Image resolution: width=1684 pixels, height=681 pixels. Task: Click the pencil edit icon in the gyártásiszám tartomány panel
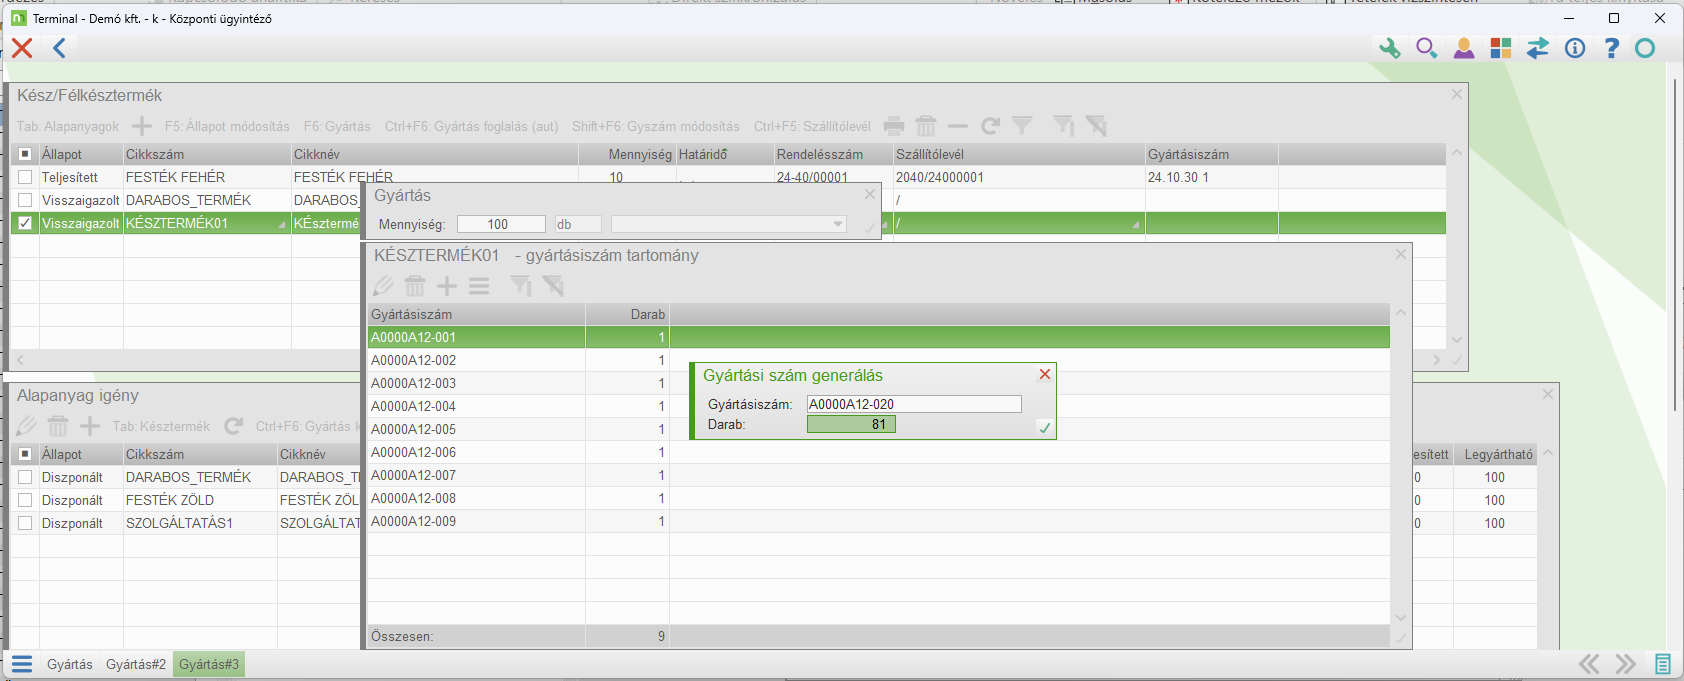(x=383, y=286)
